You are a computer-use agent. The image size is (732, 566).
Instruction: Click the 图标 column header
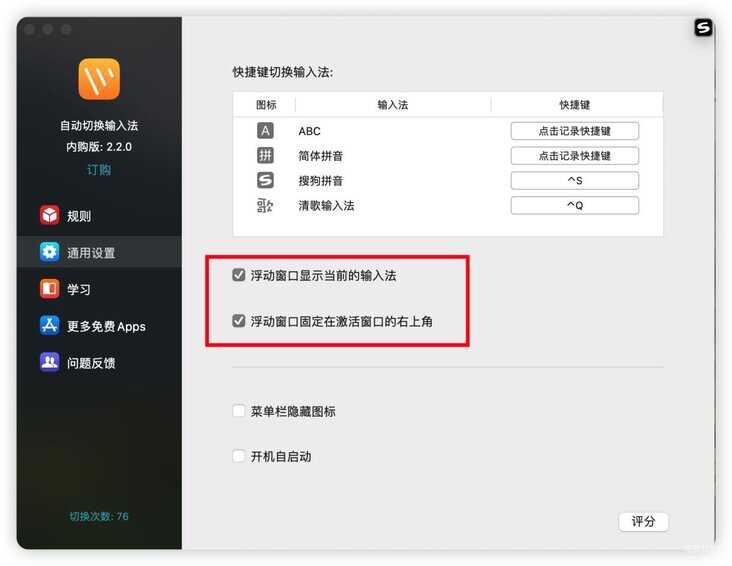[x=266, y=105]
